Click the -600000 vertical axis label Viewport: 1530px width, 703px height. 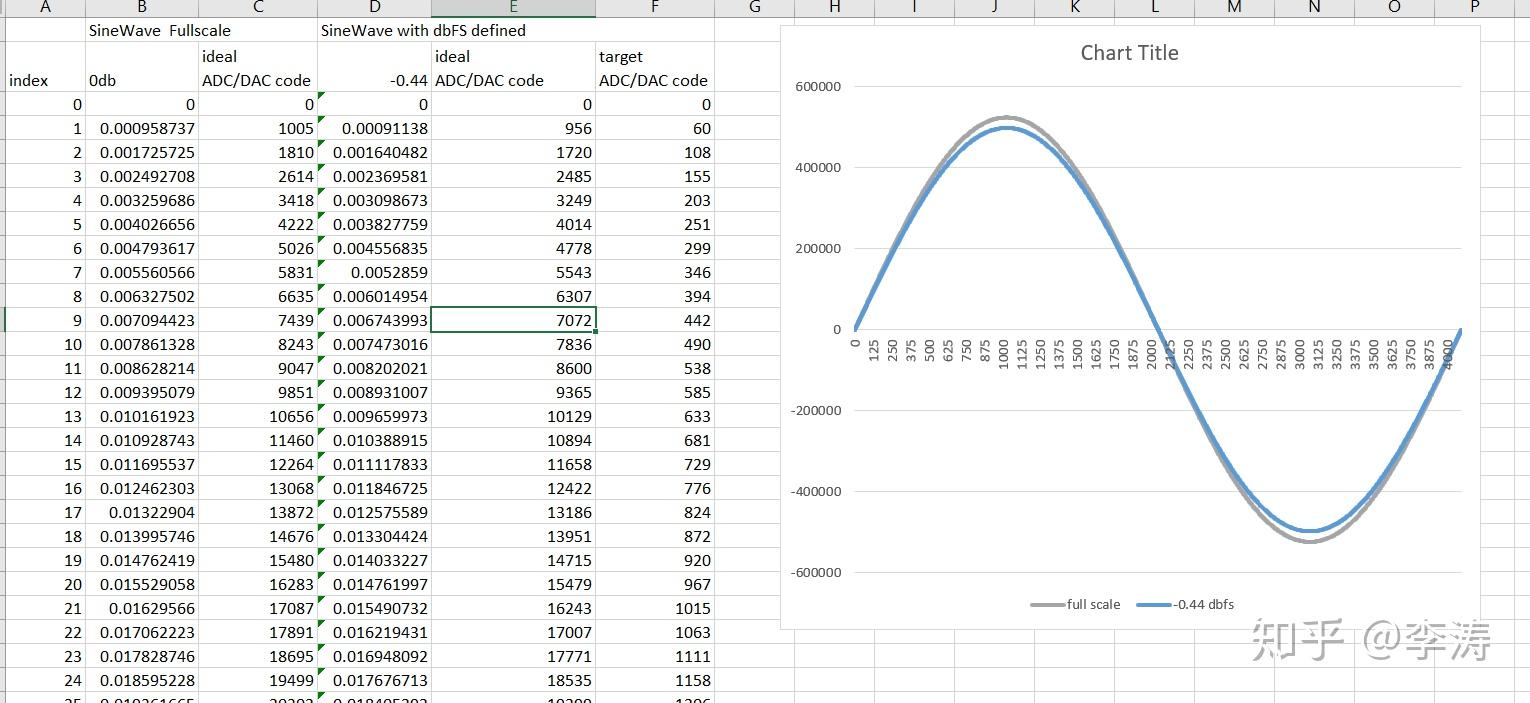816,572
